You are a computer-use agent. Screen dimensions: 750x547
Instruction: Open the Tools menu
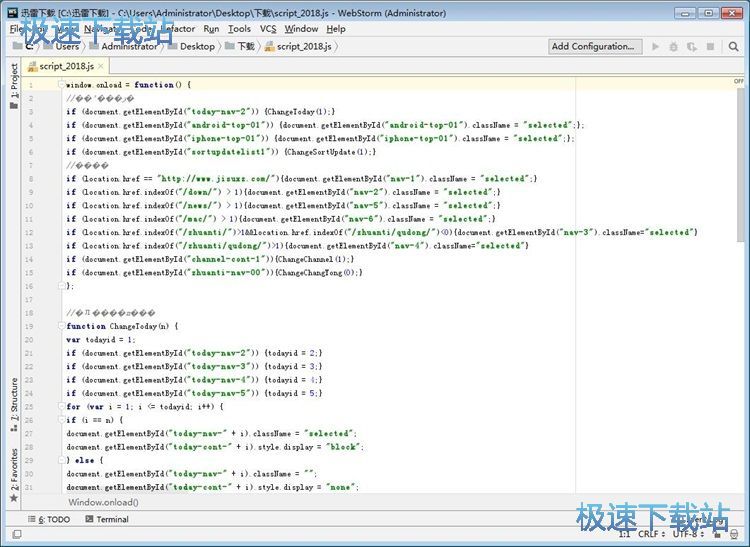point(240,29)
